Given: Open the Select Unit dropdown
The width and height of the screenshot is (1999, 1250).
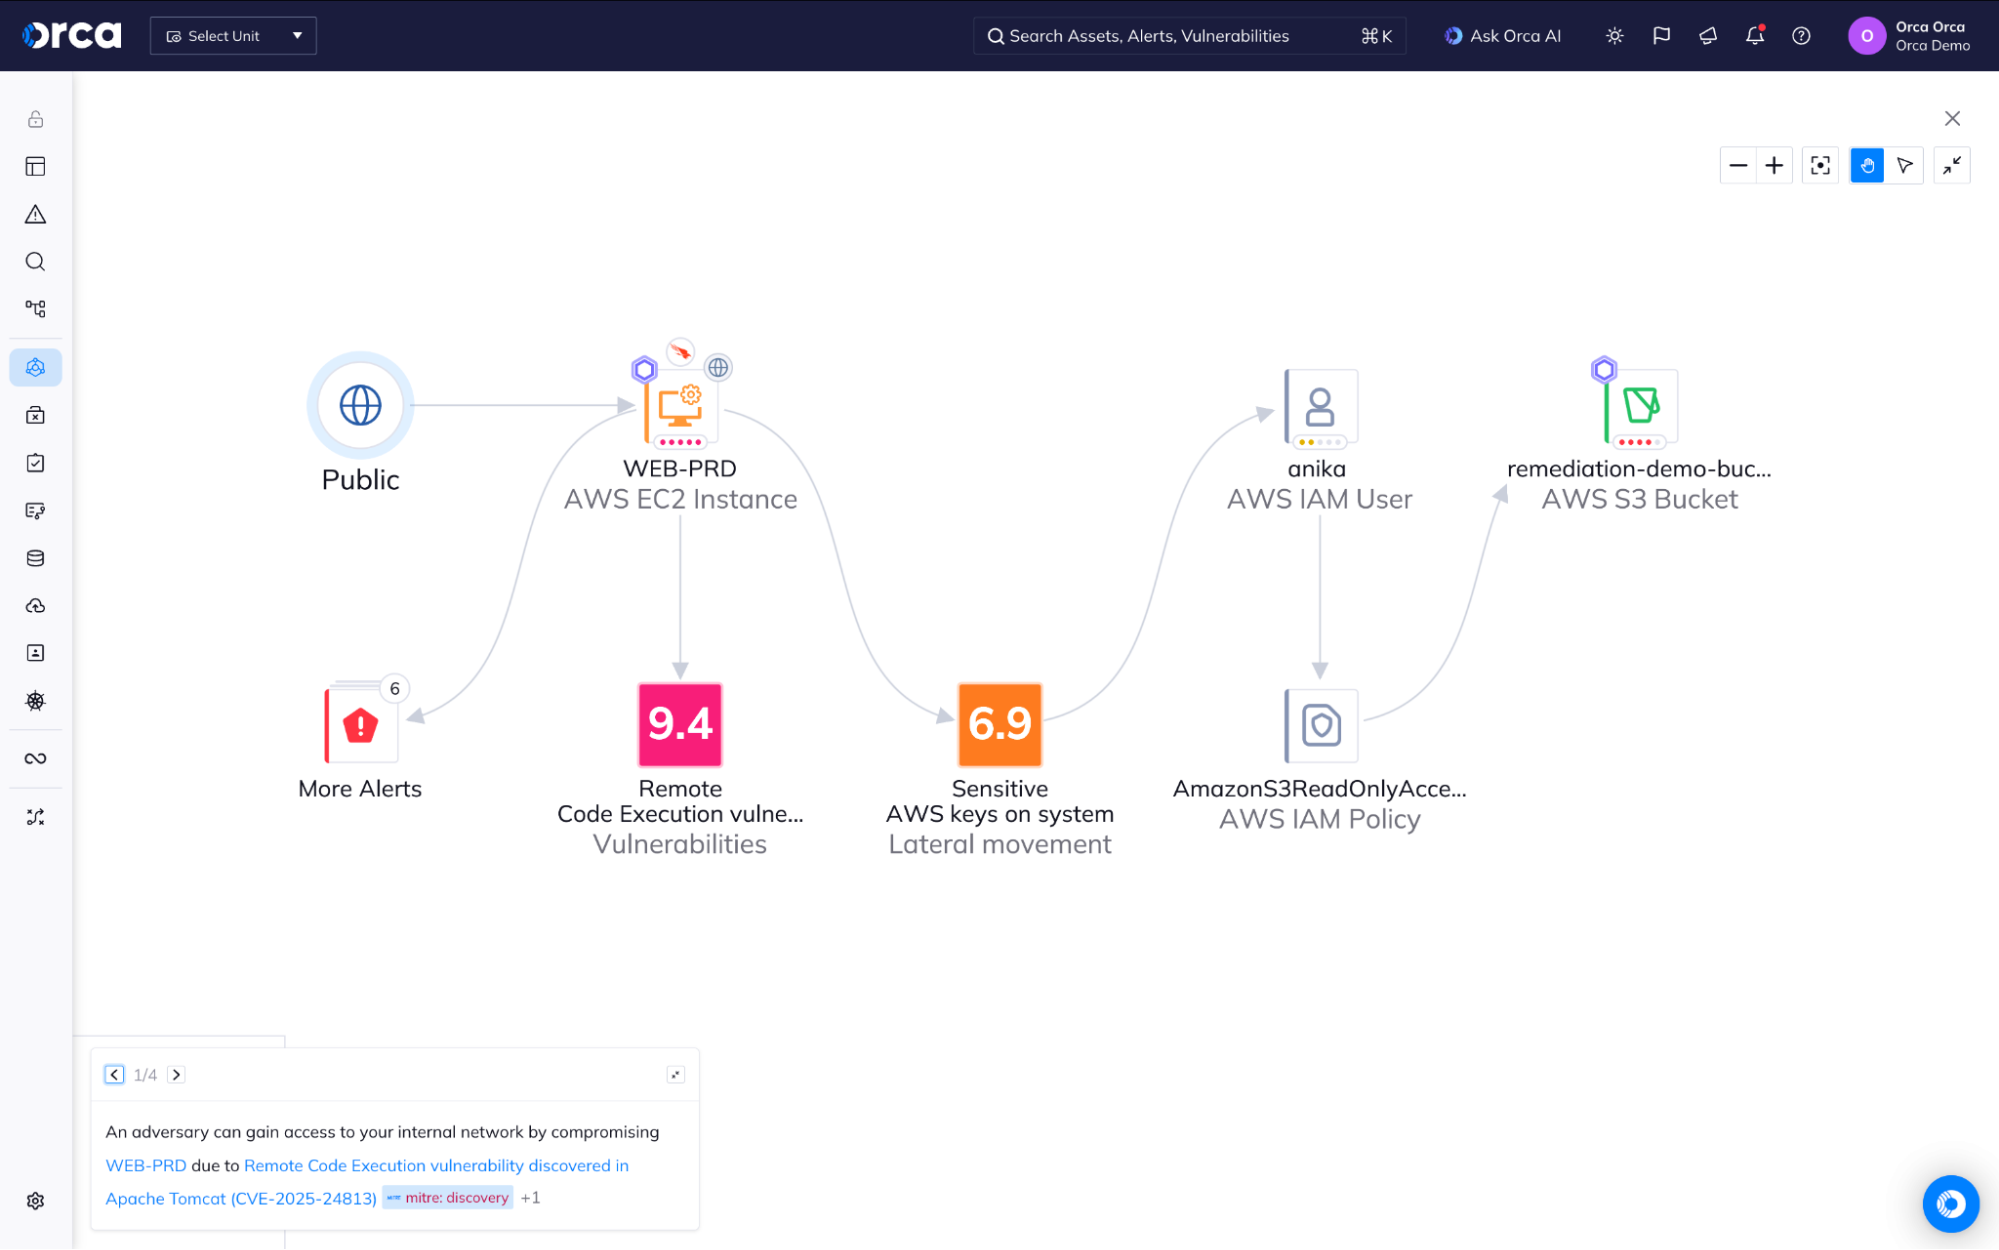Looking at the screenshot, I should (233, 36).
